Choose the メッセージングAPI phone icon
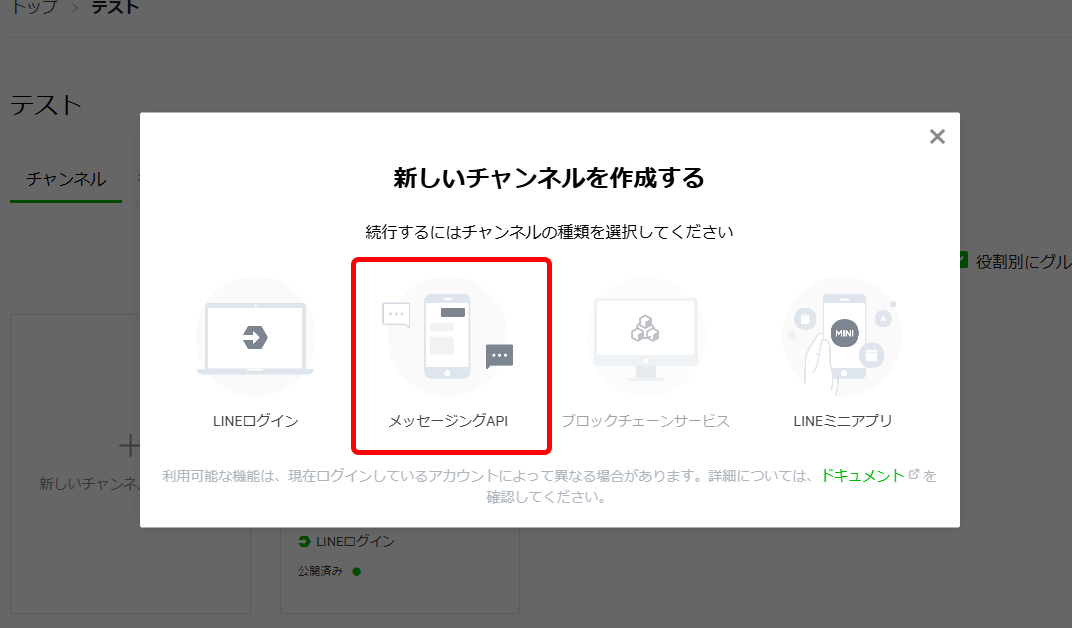Screen dimensions: 1072x628 pyautogui.click(x=448, y=336)
